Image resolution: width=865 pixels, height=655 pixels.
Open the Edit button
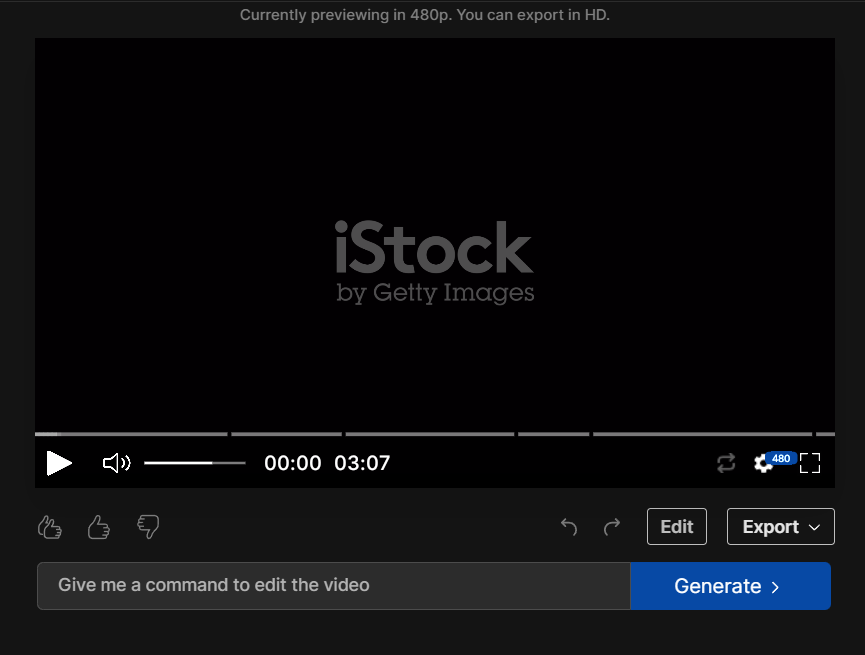pos(677,526)
